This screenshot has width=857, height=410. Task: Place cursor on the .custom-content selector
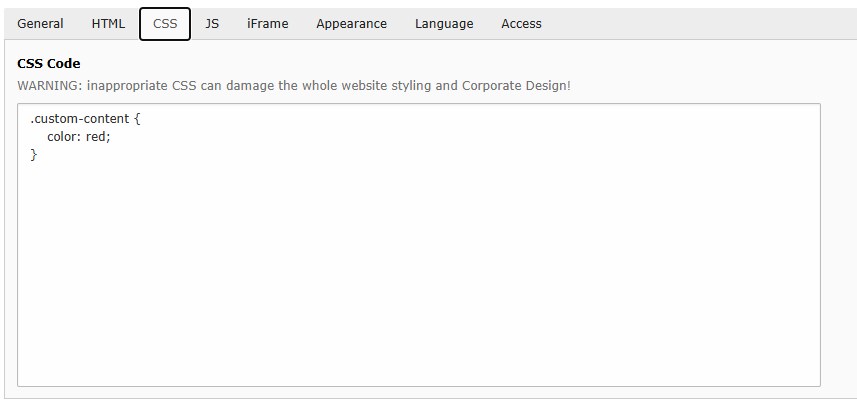[x=80, y=119]
